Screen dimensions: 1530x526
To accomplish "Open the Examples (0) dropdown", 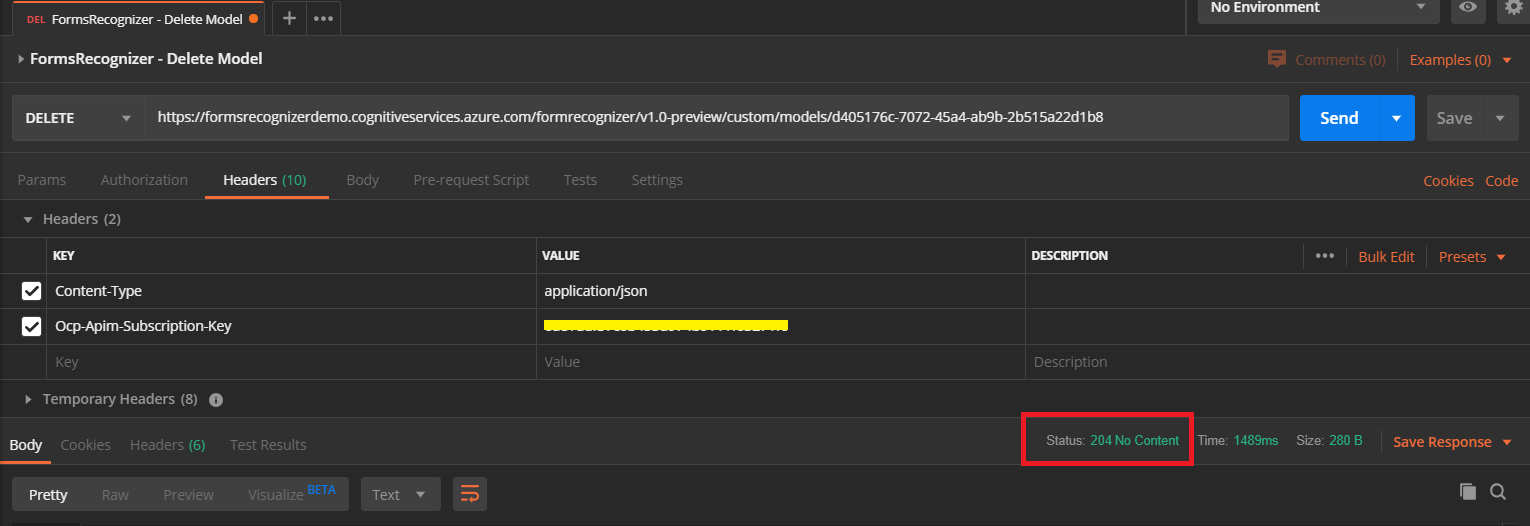I will point(1460,60).
